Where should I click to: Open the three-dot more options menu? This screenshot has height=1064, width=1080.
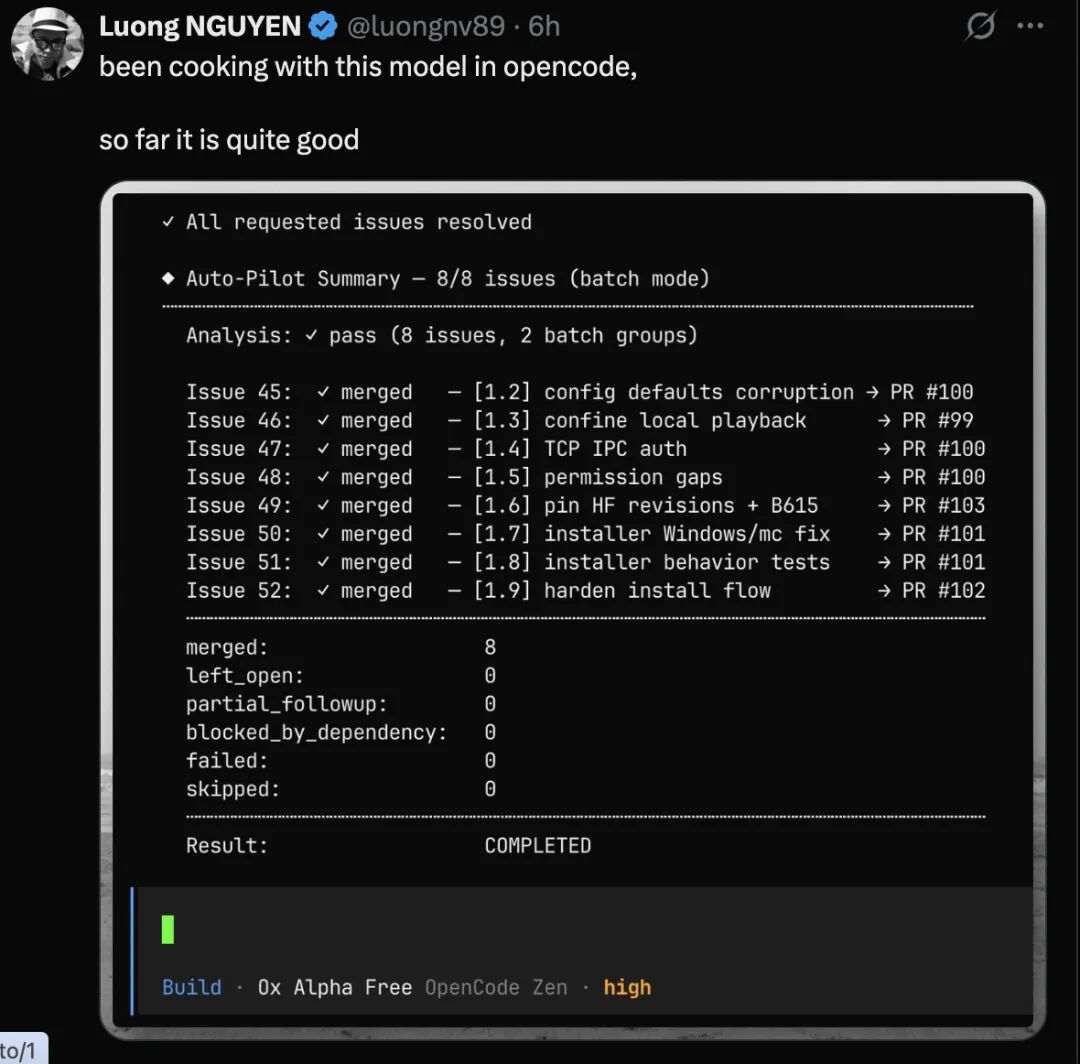pyautogui.click(x=1030, y=26)
